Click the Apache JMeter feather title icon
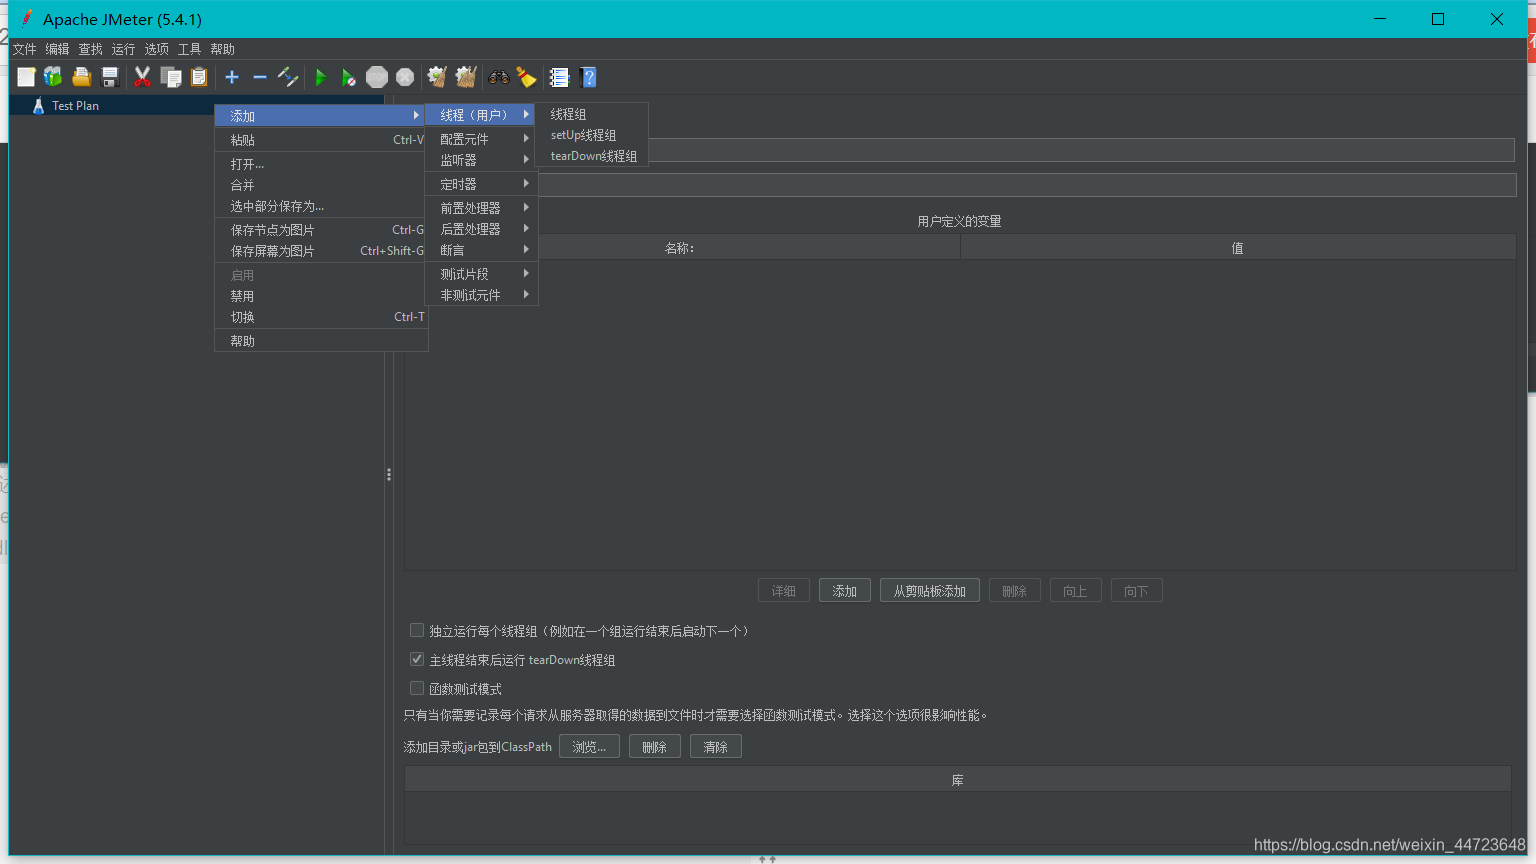Image resolution: width=1536 pixels, height=864 pixels. [x=26, y=18]
